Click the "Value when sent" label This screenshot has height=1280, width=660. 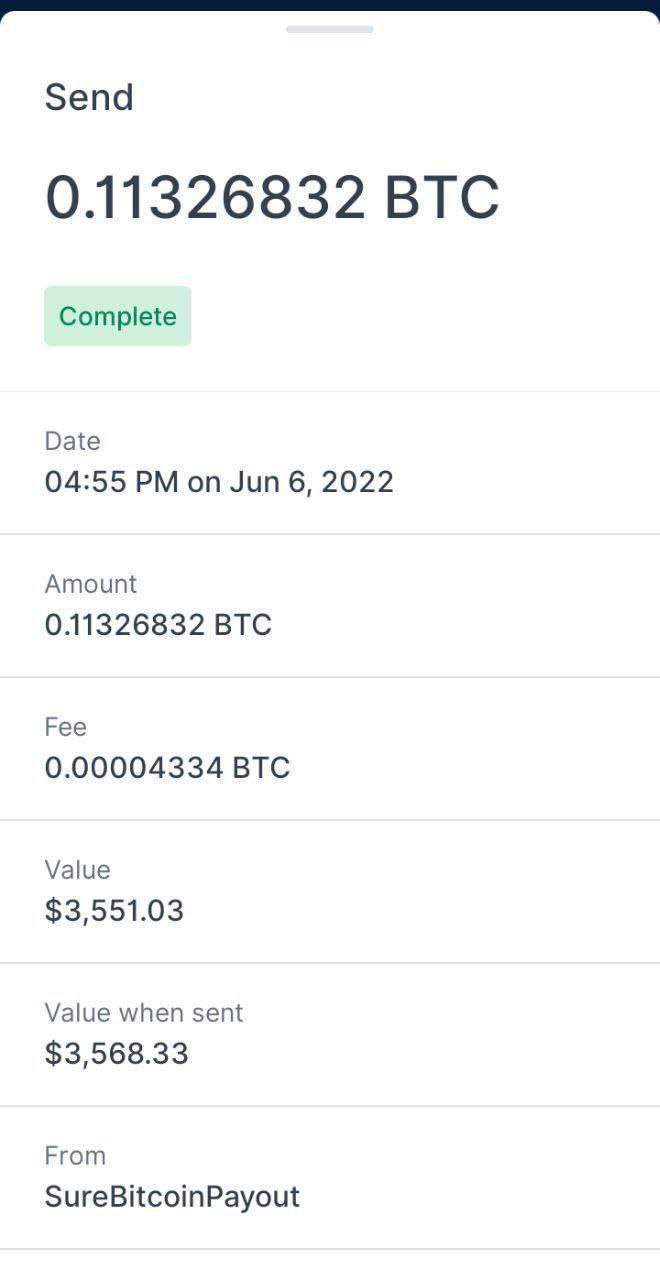coord(144,1013)
